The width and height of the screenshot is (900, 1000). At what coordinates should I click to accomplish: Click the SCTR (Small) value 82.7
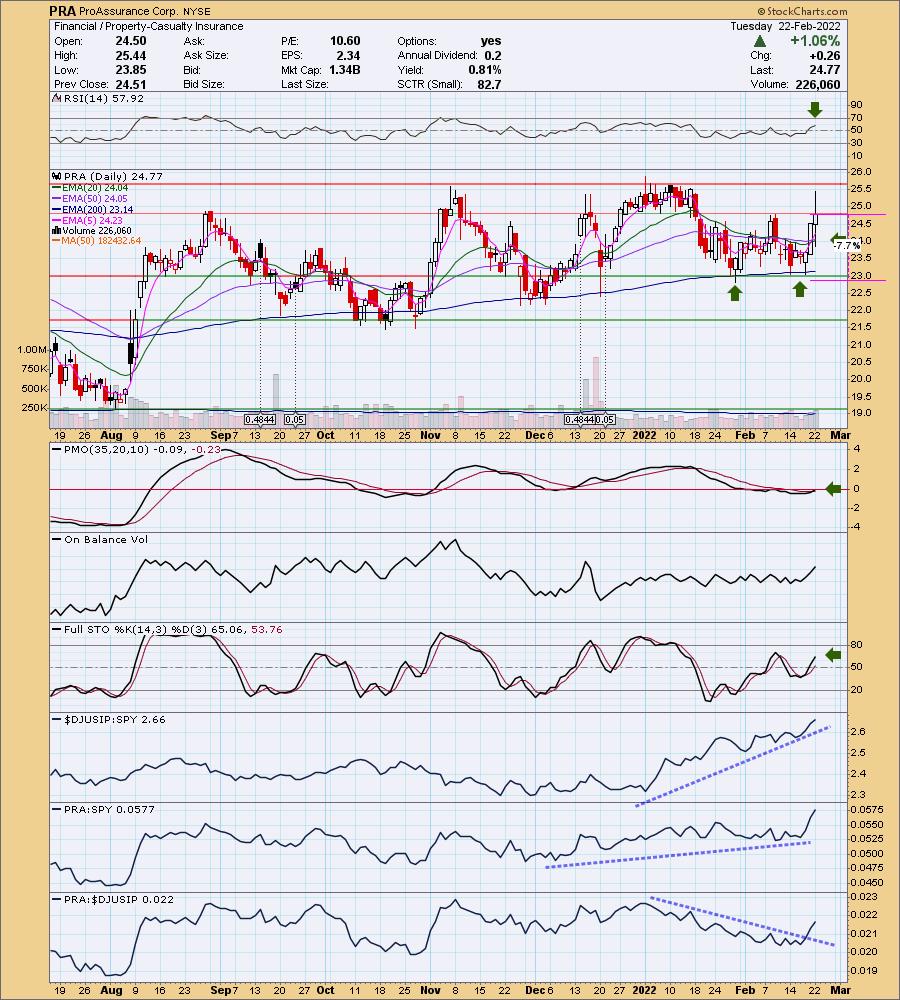click(x=489, y=84)
